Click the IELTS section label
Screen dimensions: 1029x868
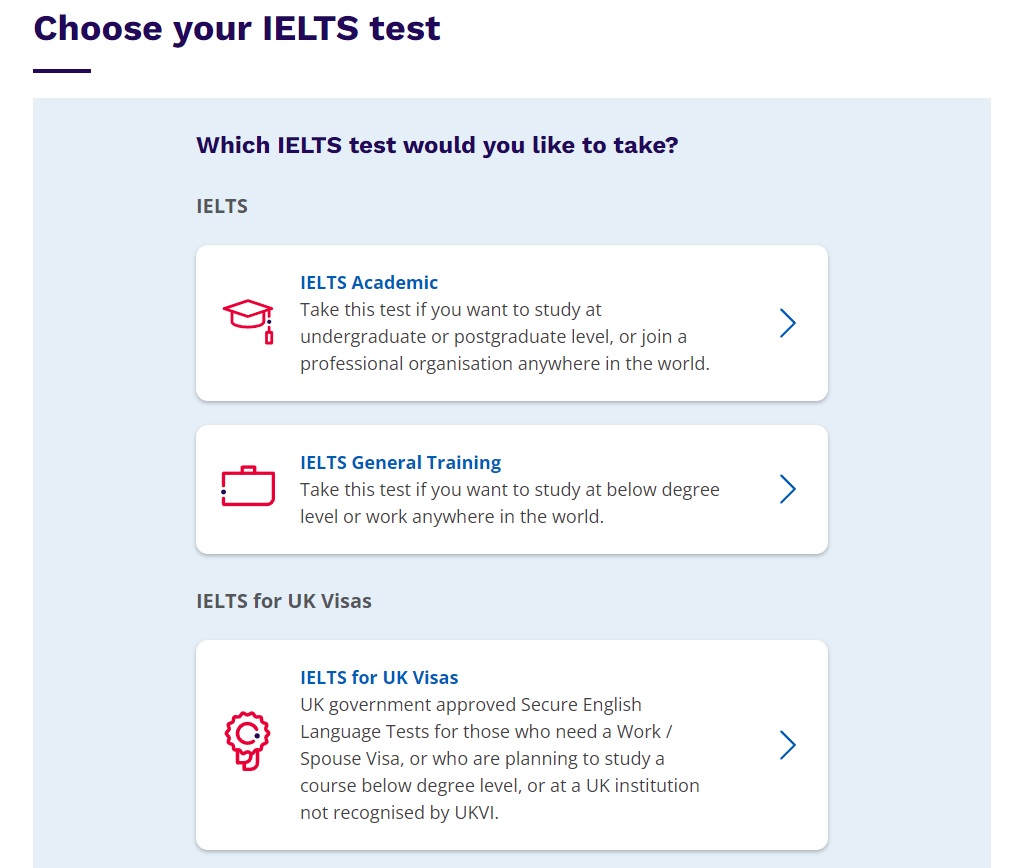pyautogui.click(x=222, y=206)
